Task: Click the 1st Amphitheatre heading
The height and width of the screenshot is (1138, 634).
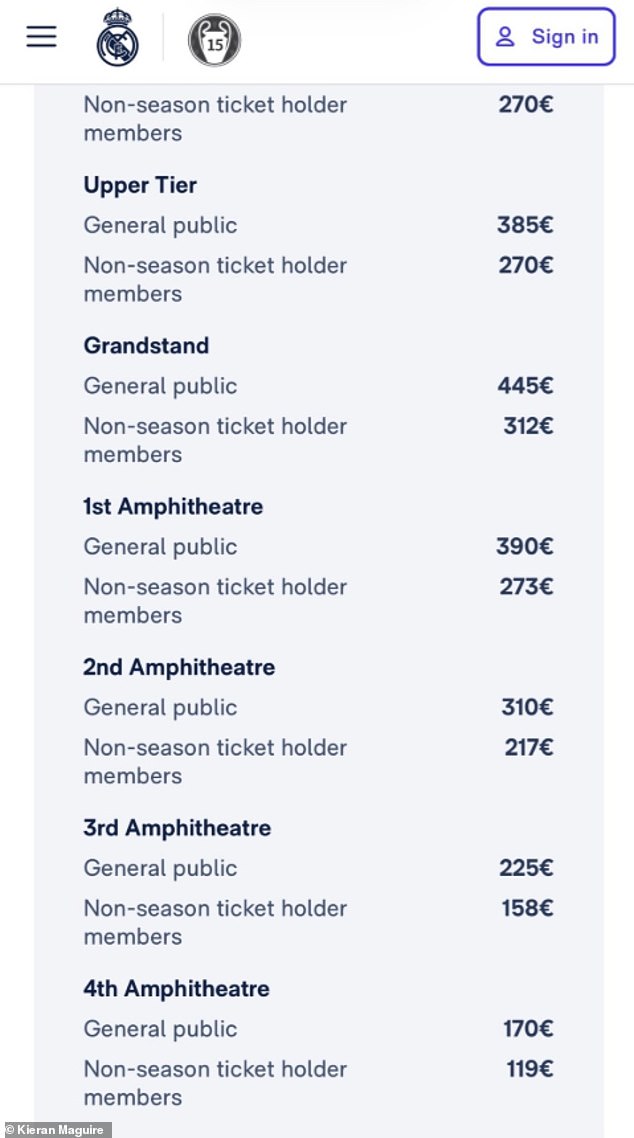Action: pos(173,507)
